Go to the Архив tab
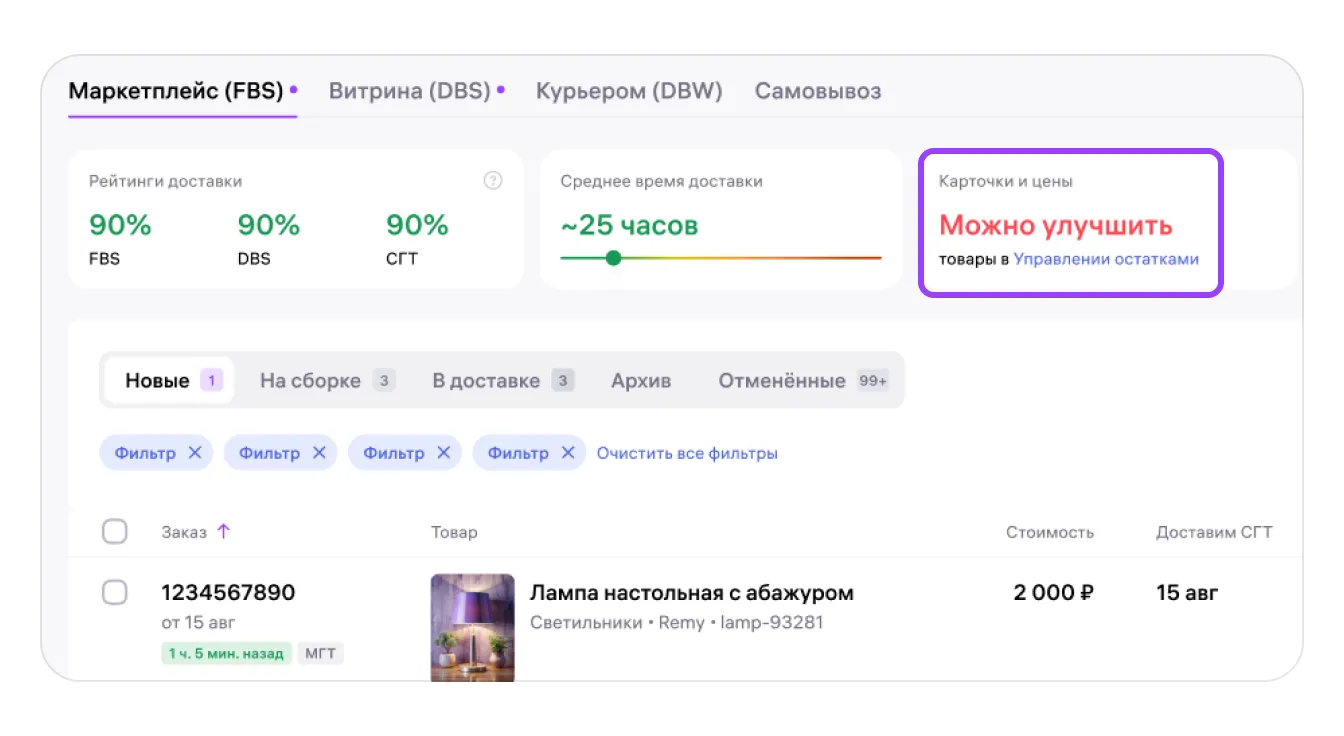The height and width of the screenshot is (736, 1344). pyautogui.click(x=641, y=381)
